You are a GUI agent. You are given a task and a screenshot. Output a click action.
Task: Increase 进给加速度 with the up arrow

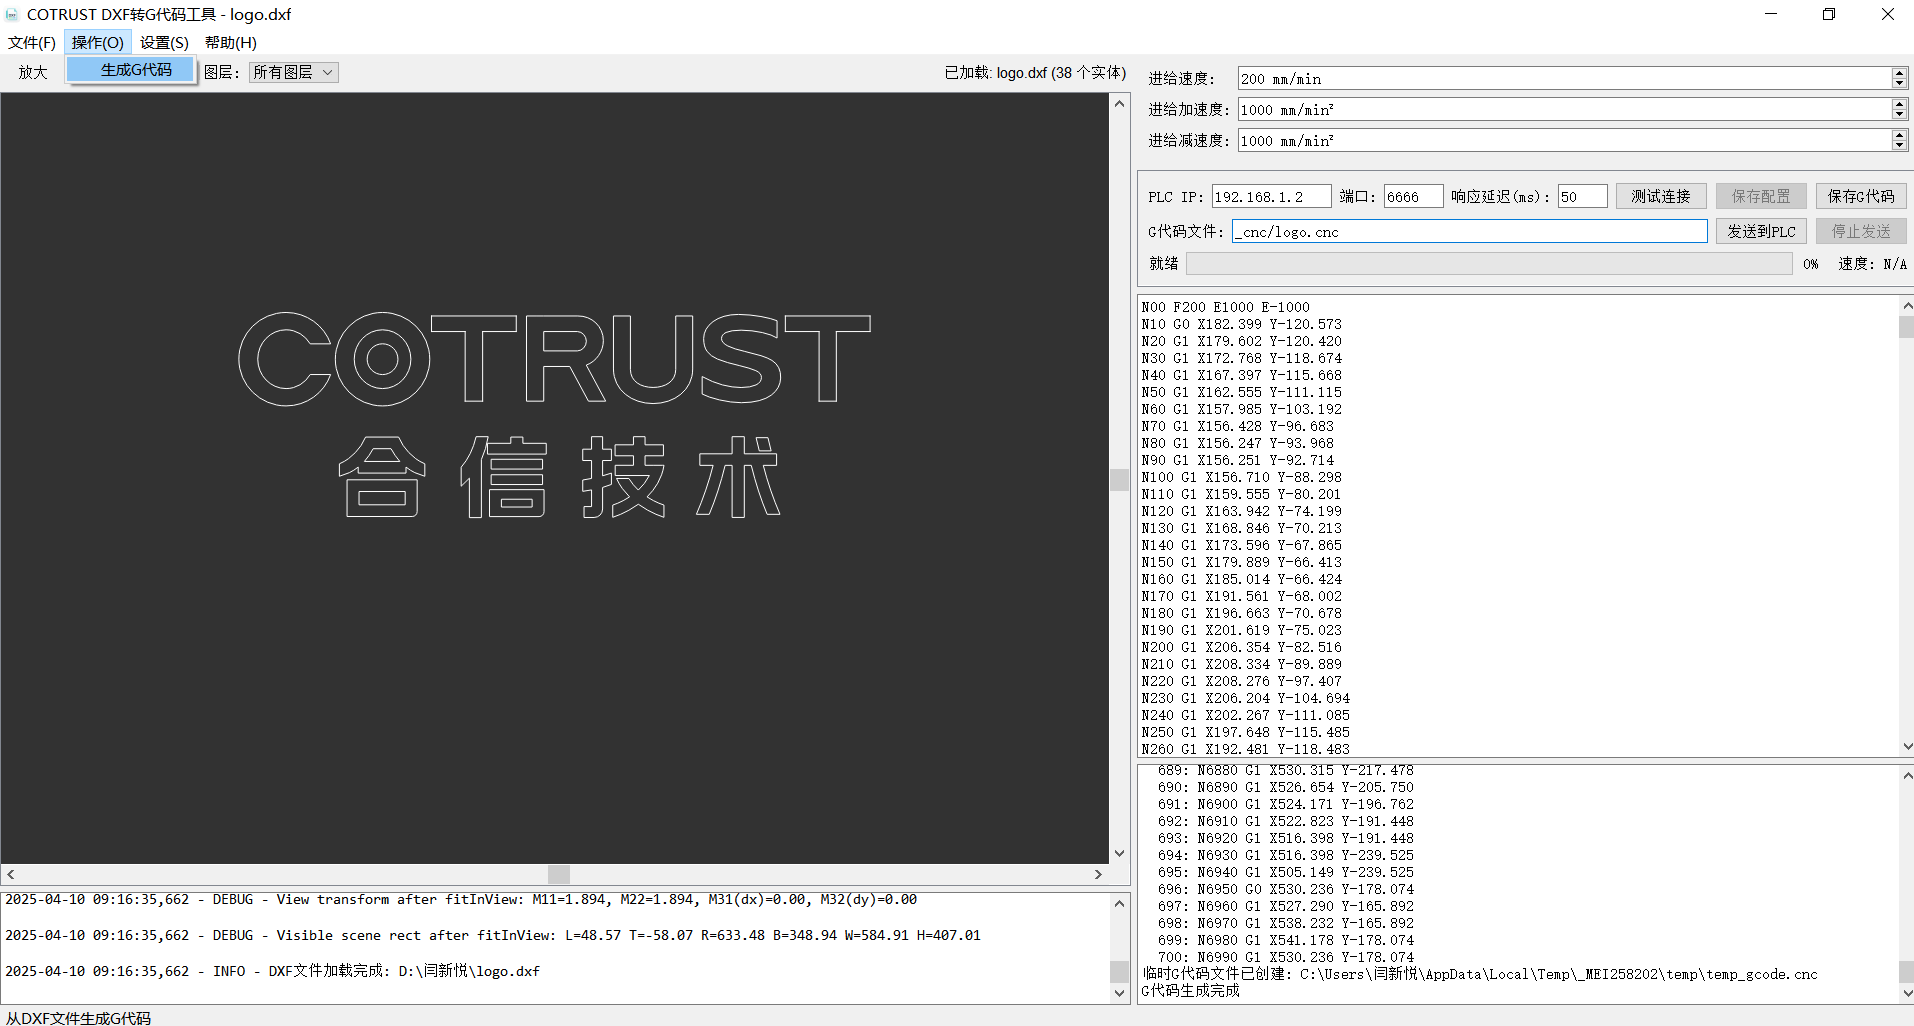point(1899,104)
